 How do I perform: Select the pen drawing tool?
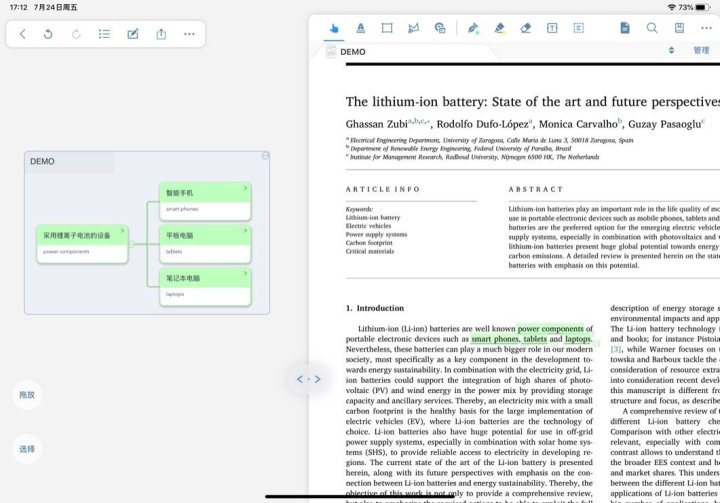(x=473, y=28)
